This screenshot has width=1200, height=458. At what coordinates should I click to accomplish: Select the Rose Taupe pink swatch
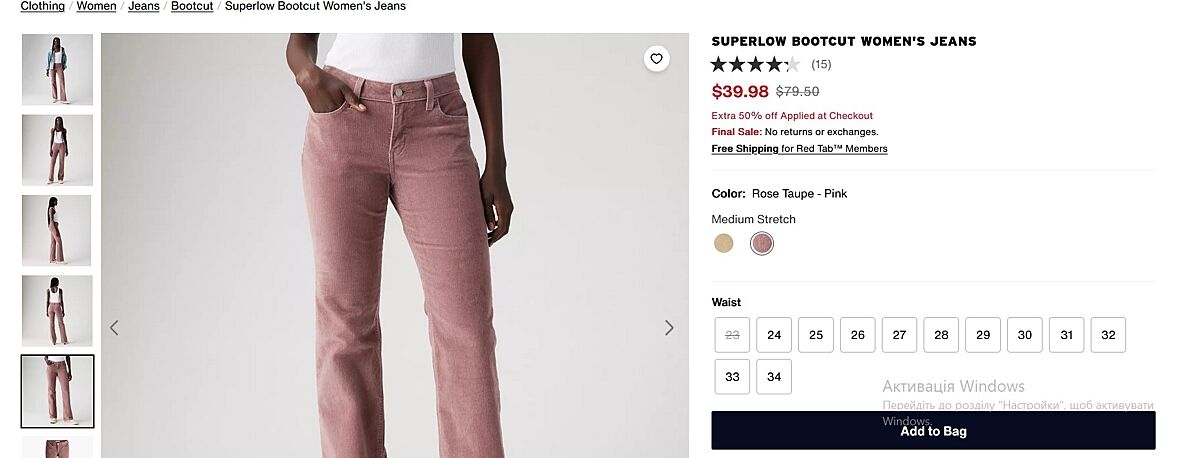point(762,243)
